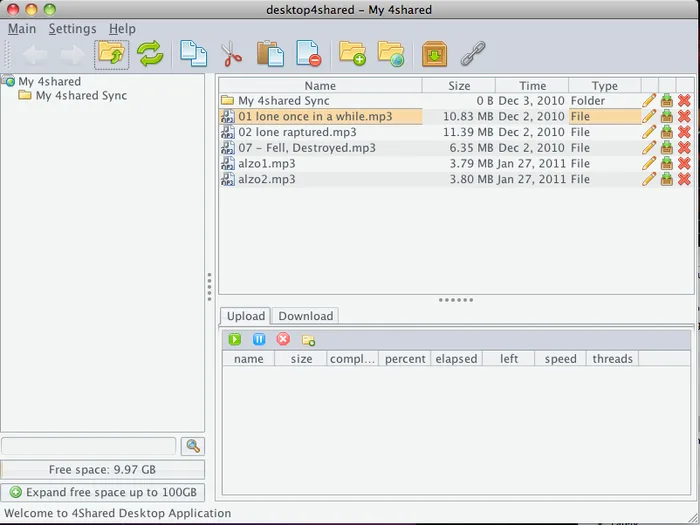Click the magnifier search button
Image resolution: width=700 pixels, height=525 pixels.
pos(193,446)
